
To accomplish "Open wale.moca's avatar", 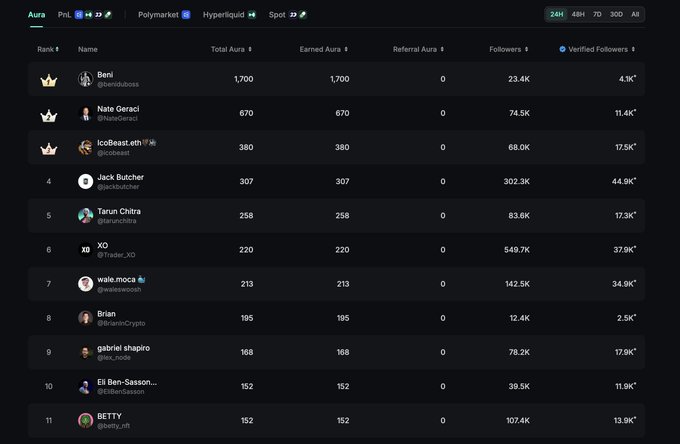I will click(85, 284).
